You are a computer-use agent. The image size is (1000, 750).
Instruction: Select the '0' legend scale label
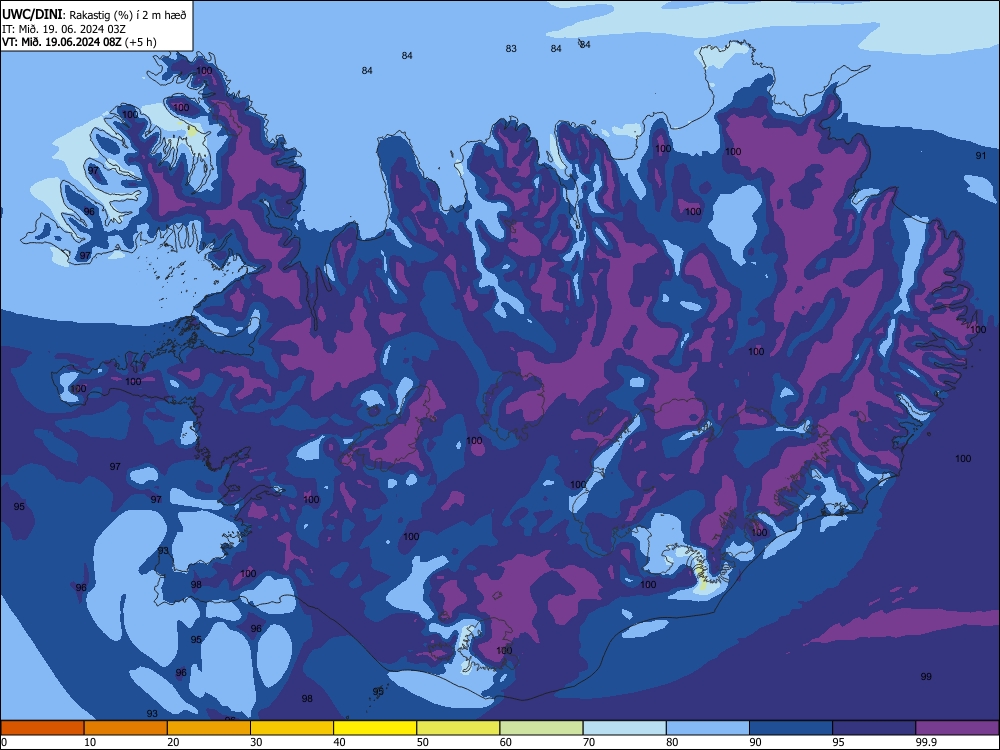[4, 742]
